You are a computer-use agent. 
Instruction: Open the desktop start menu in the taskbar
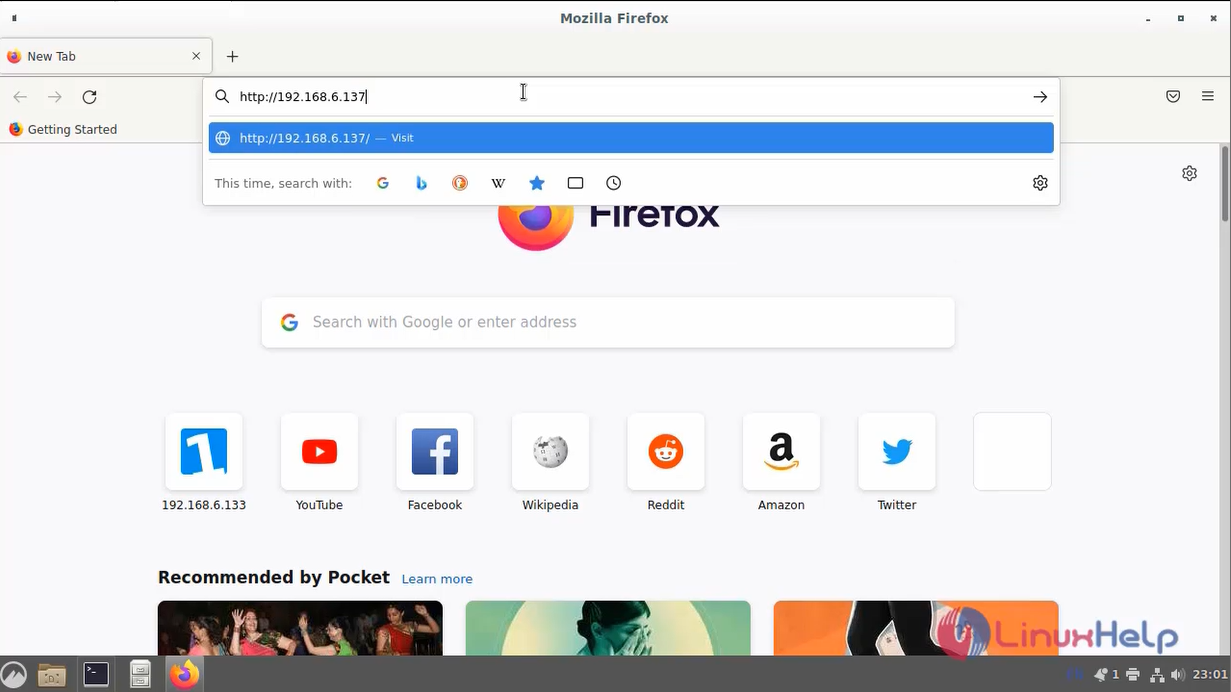click(13, 675)
